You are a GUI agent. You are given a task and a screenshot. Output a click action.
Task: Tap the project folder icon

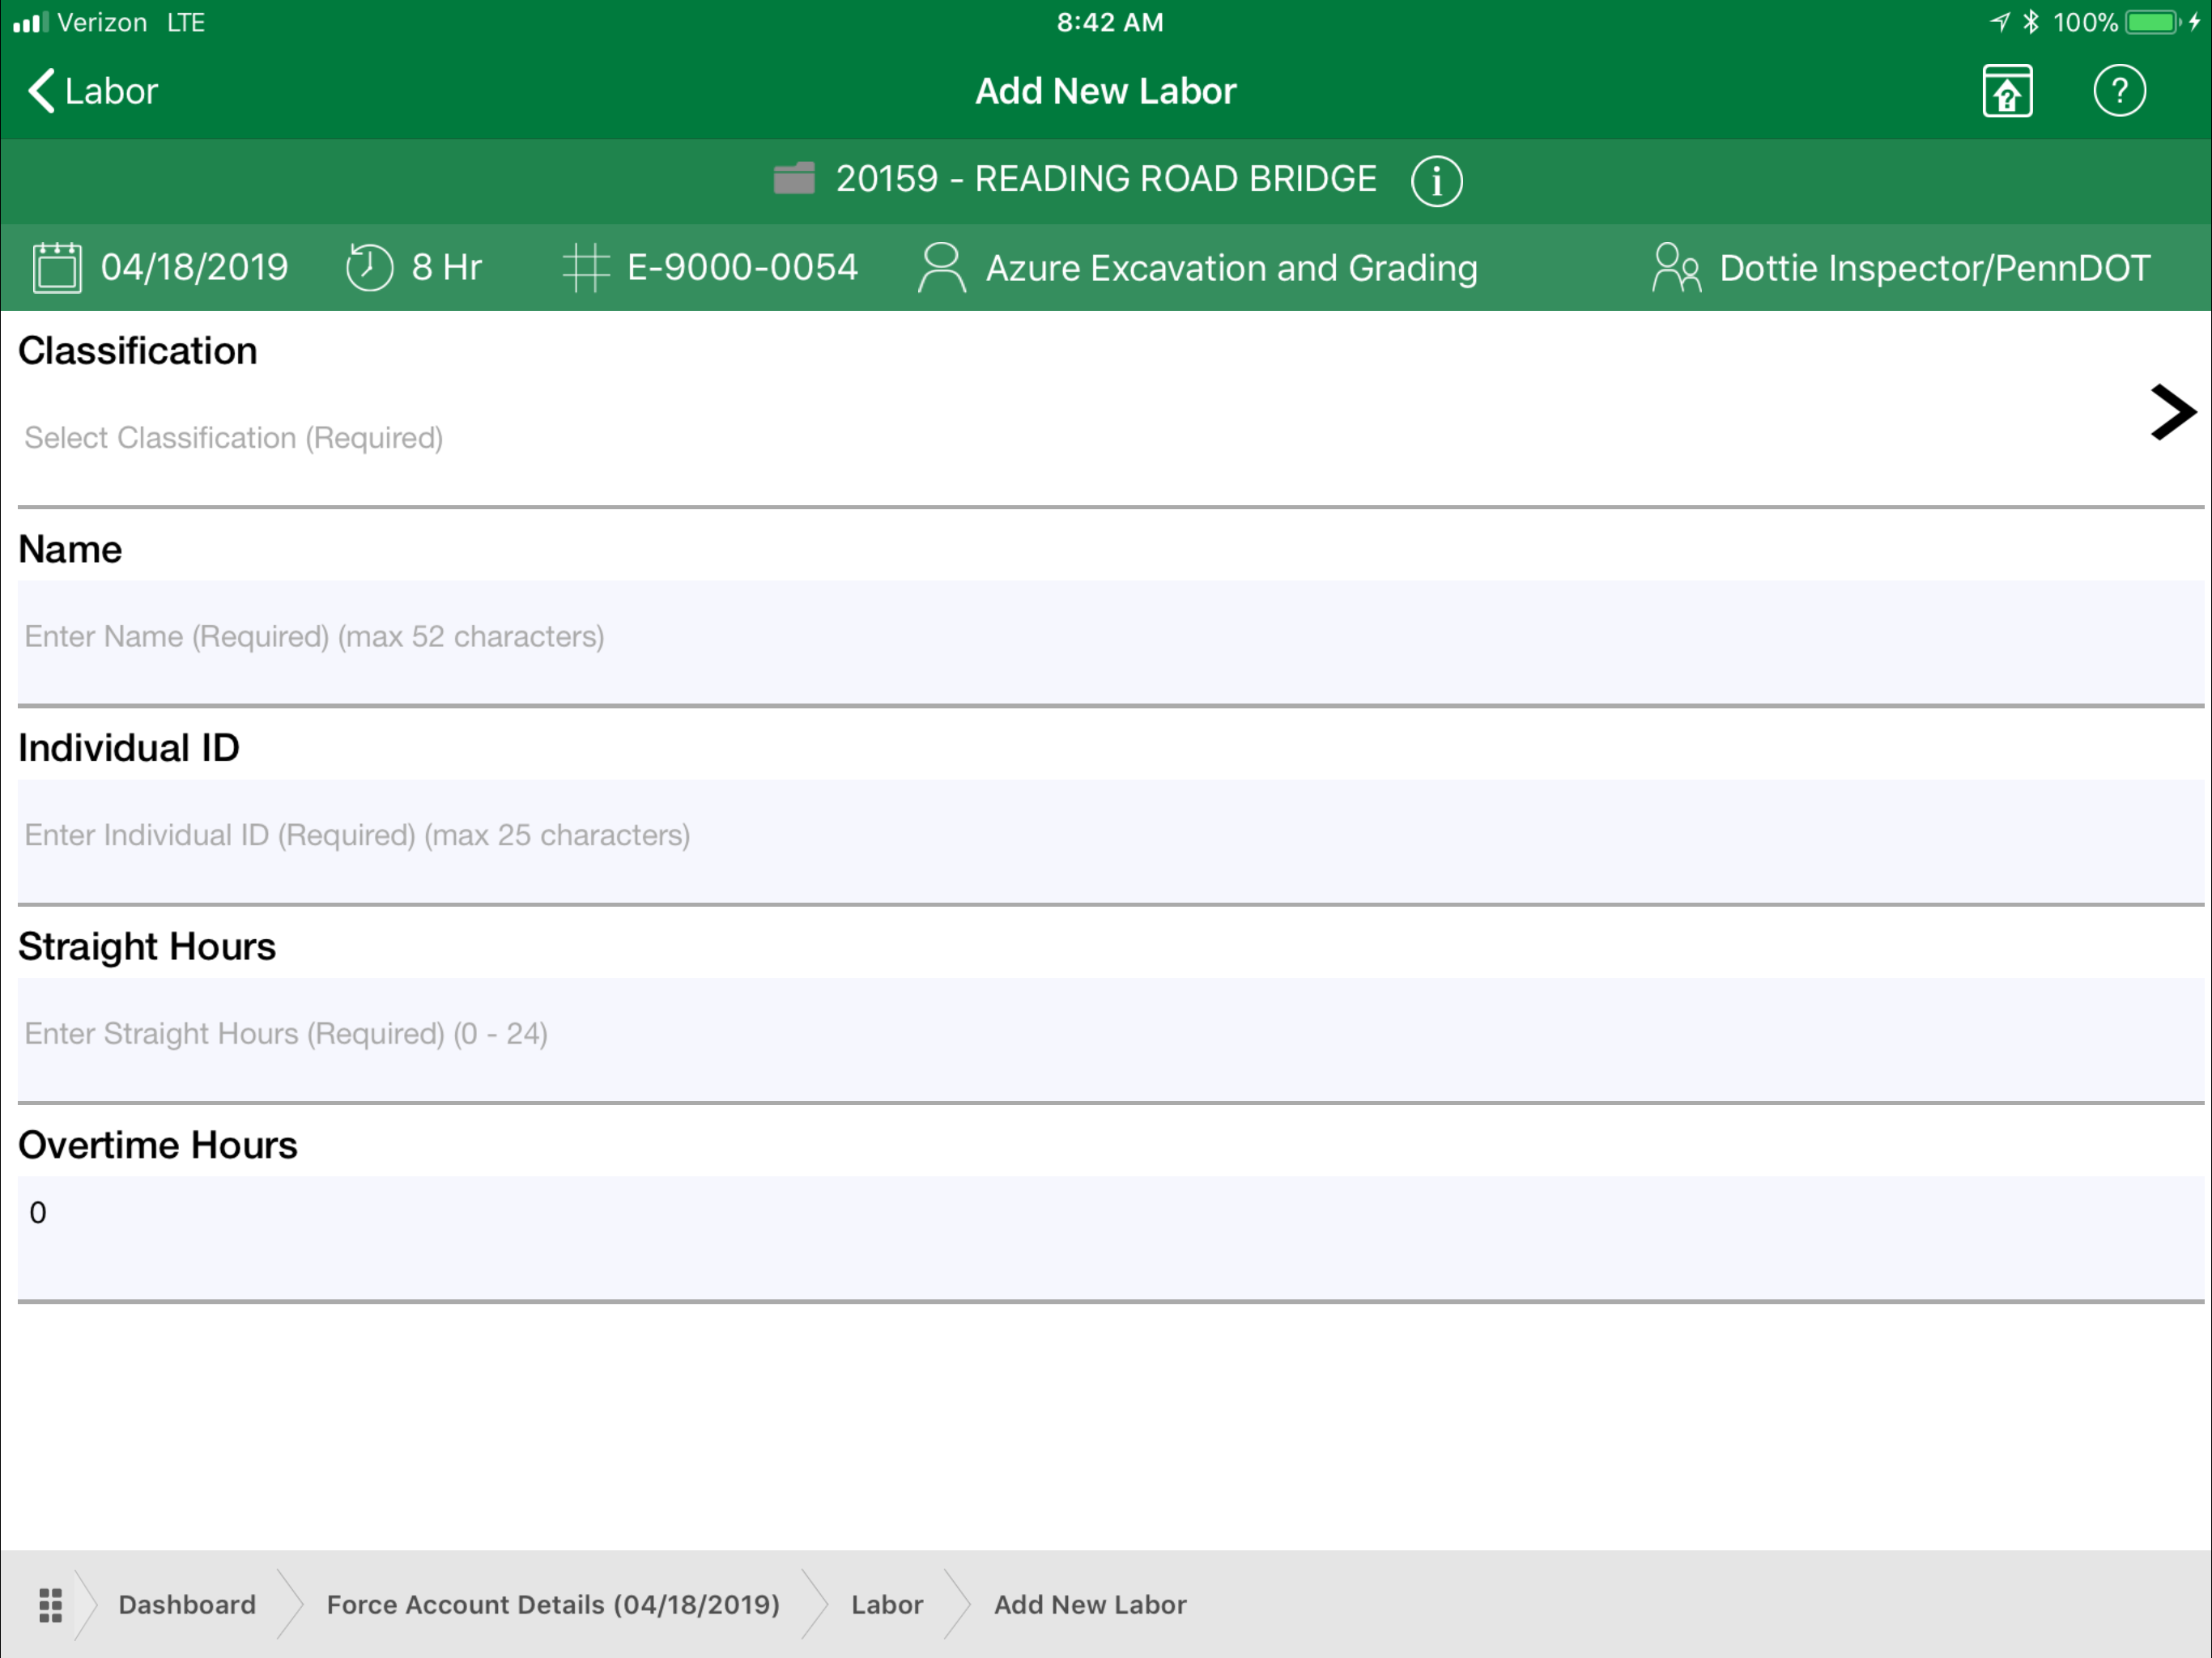coord(794,179)
